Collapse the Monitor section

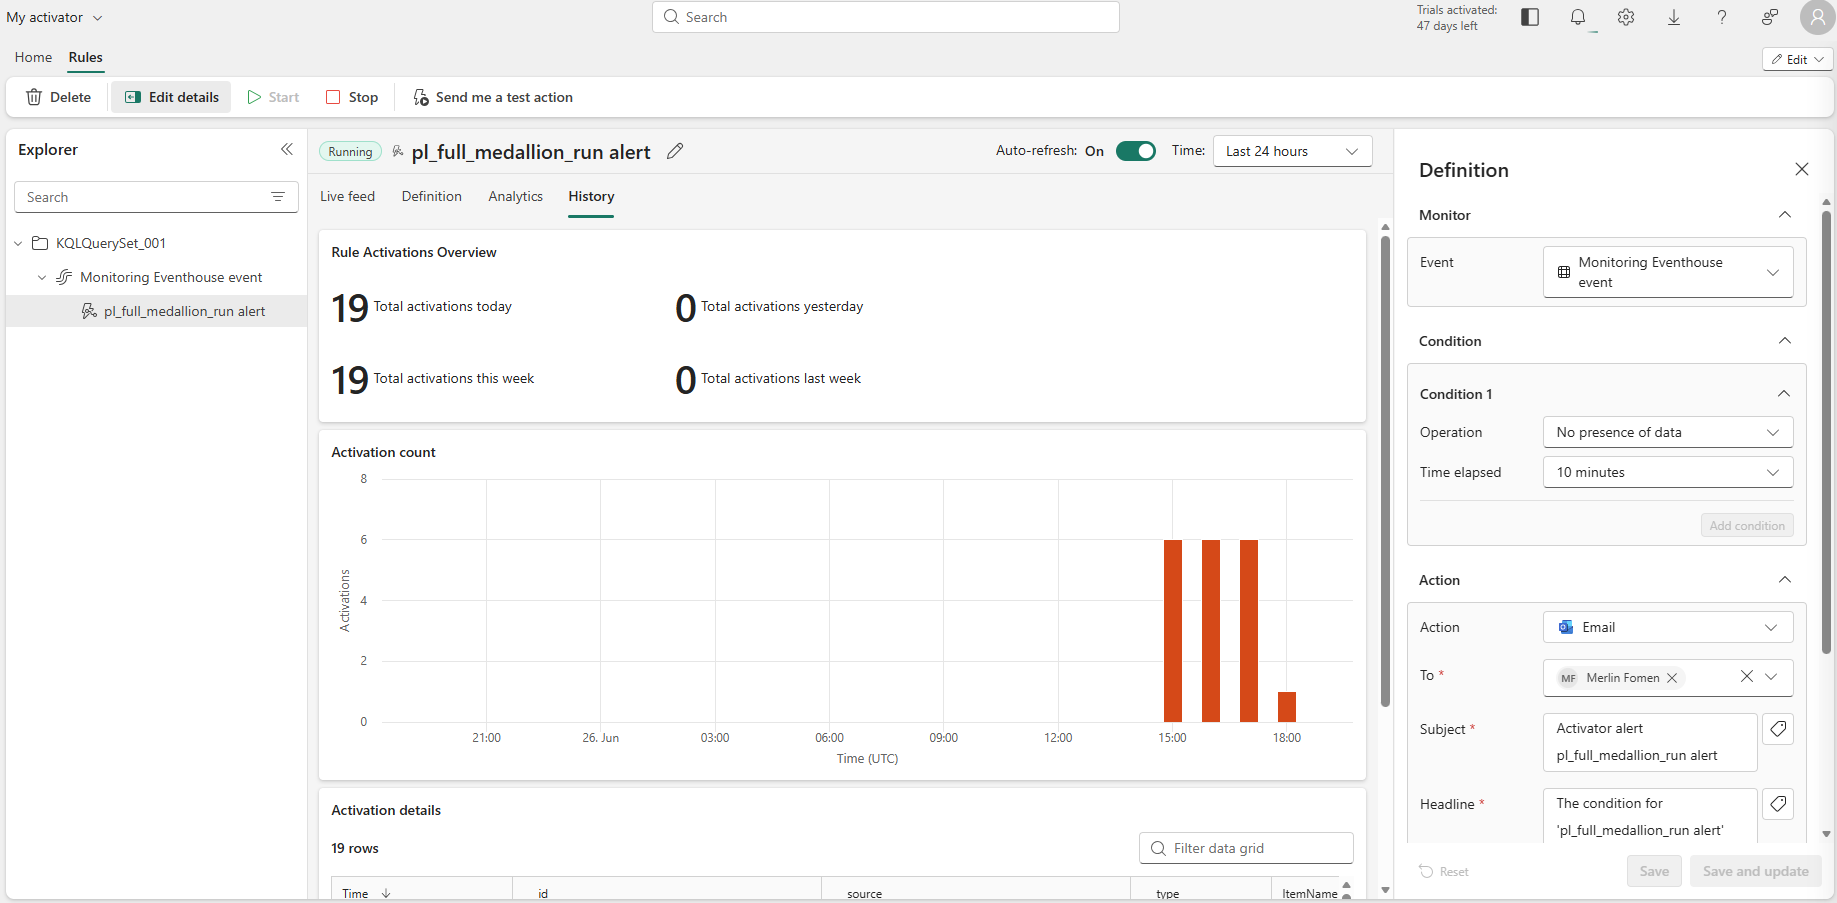[x=1785, y=215]
